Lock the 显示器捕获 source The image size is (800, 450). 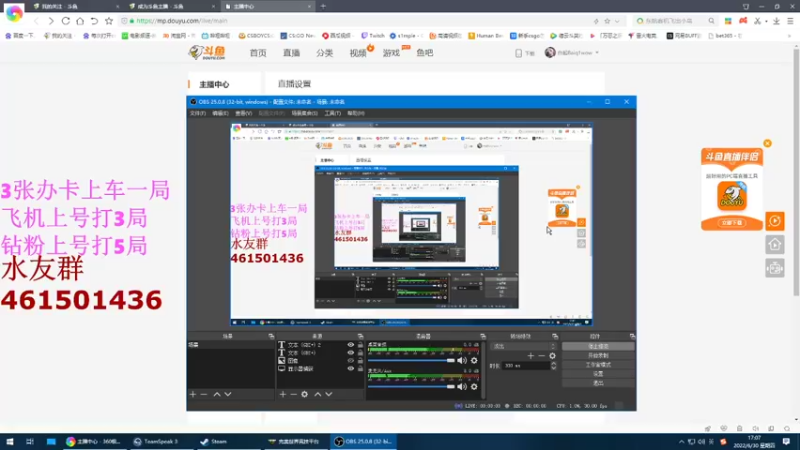360,368
